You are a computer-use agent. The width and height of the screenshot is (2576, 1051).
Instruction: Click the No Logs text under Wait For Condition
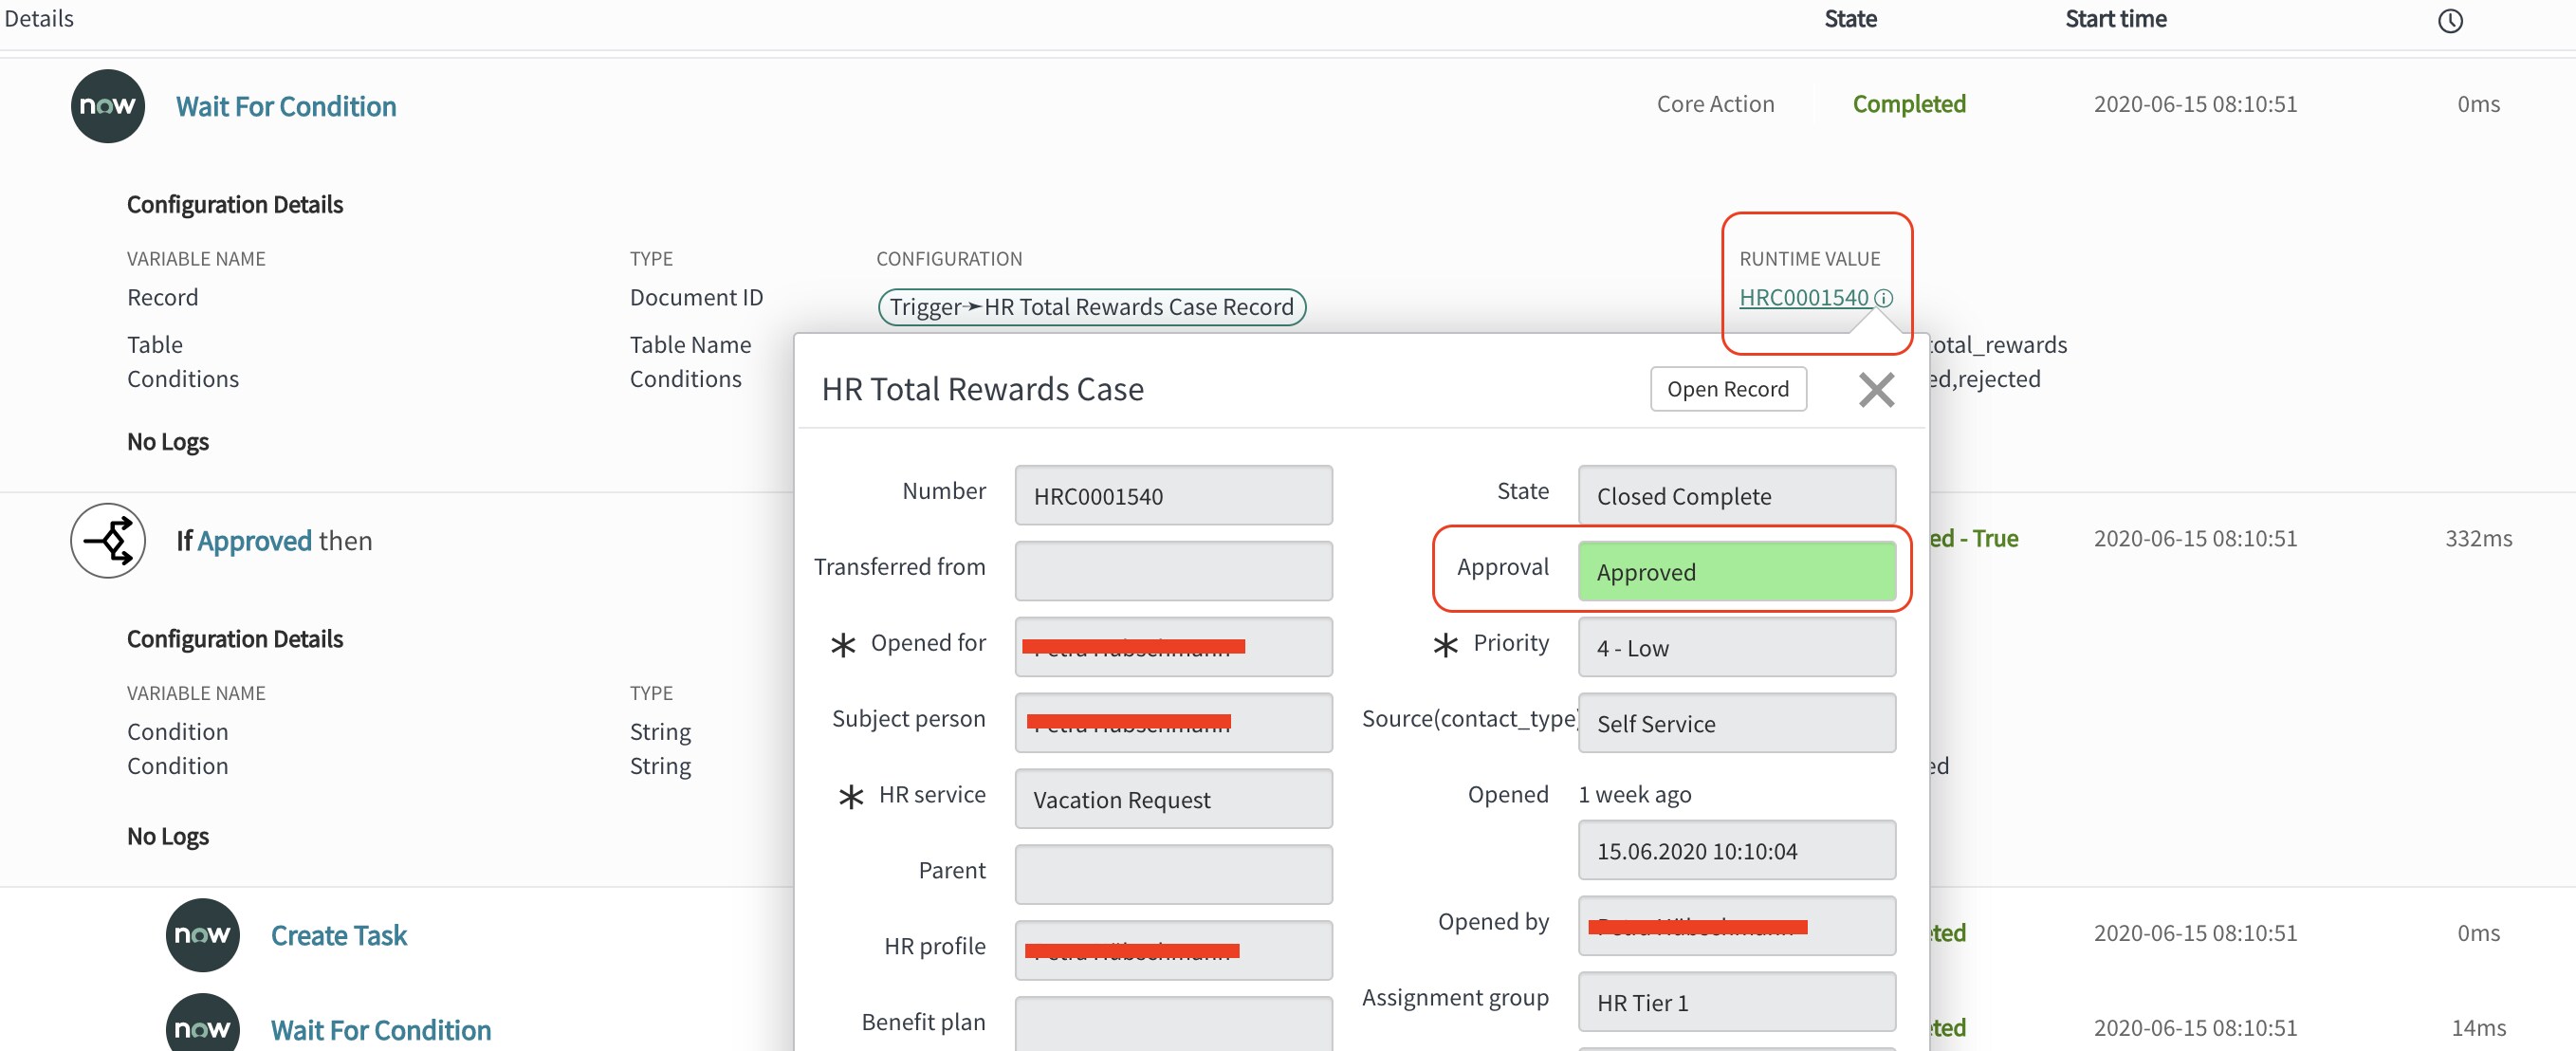point(168,441)
